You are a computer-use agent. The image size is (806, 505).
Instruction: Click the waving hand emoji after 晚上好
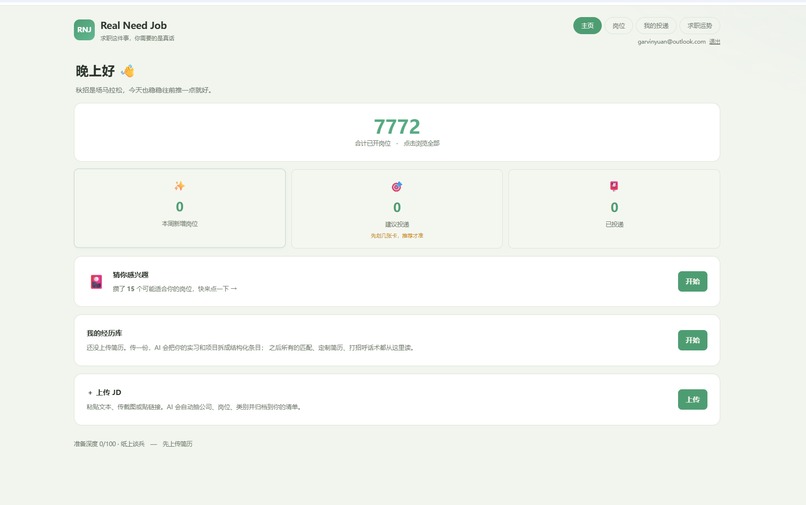point(127,70)
